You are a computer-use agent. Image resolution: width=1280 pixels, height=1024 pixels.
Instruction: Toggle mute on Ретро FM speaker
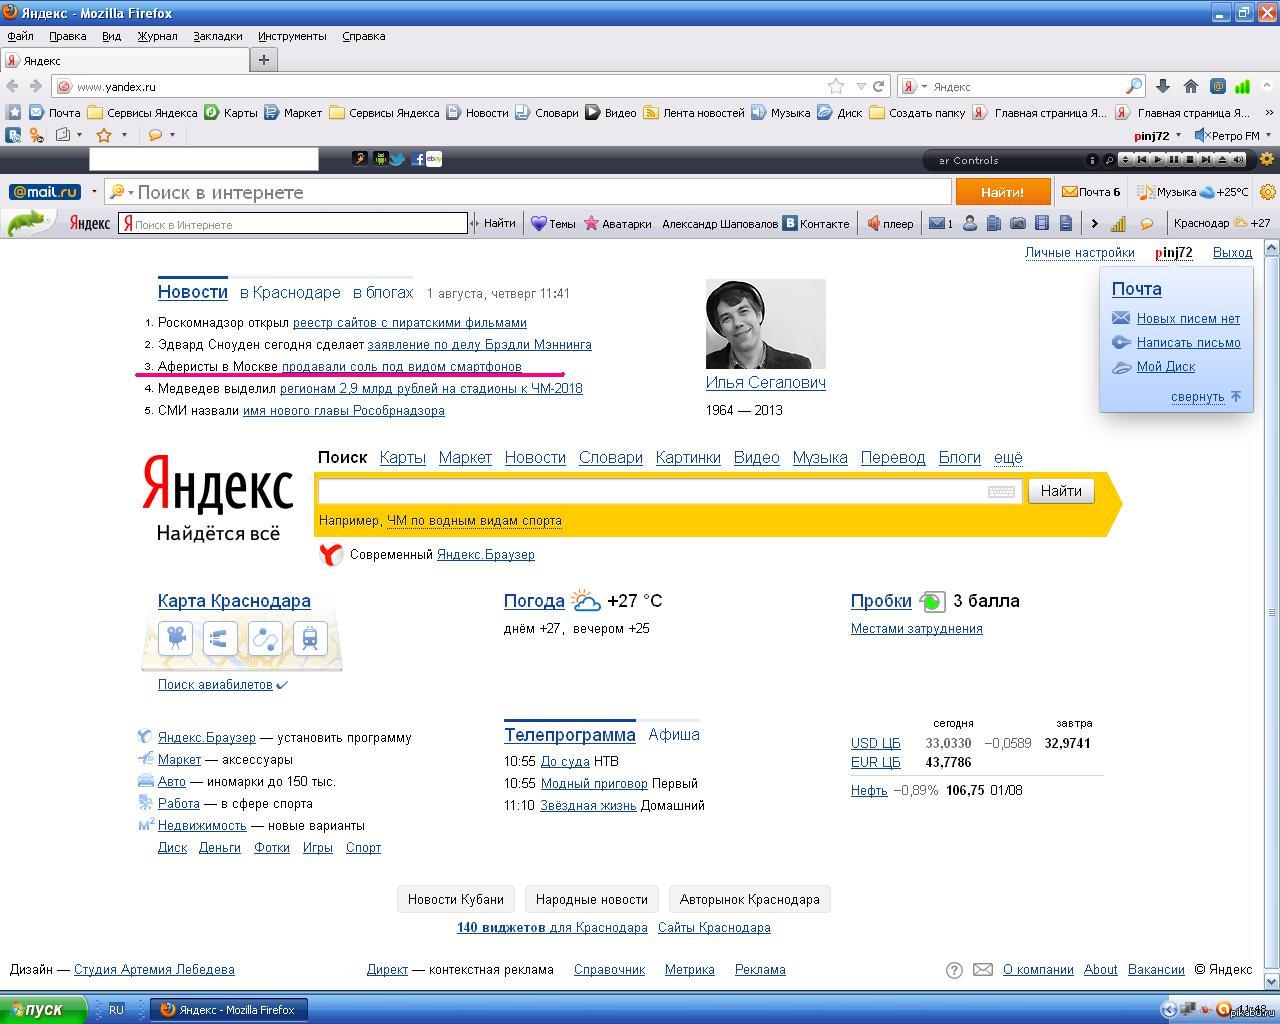(x=1202, y=135)
